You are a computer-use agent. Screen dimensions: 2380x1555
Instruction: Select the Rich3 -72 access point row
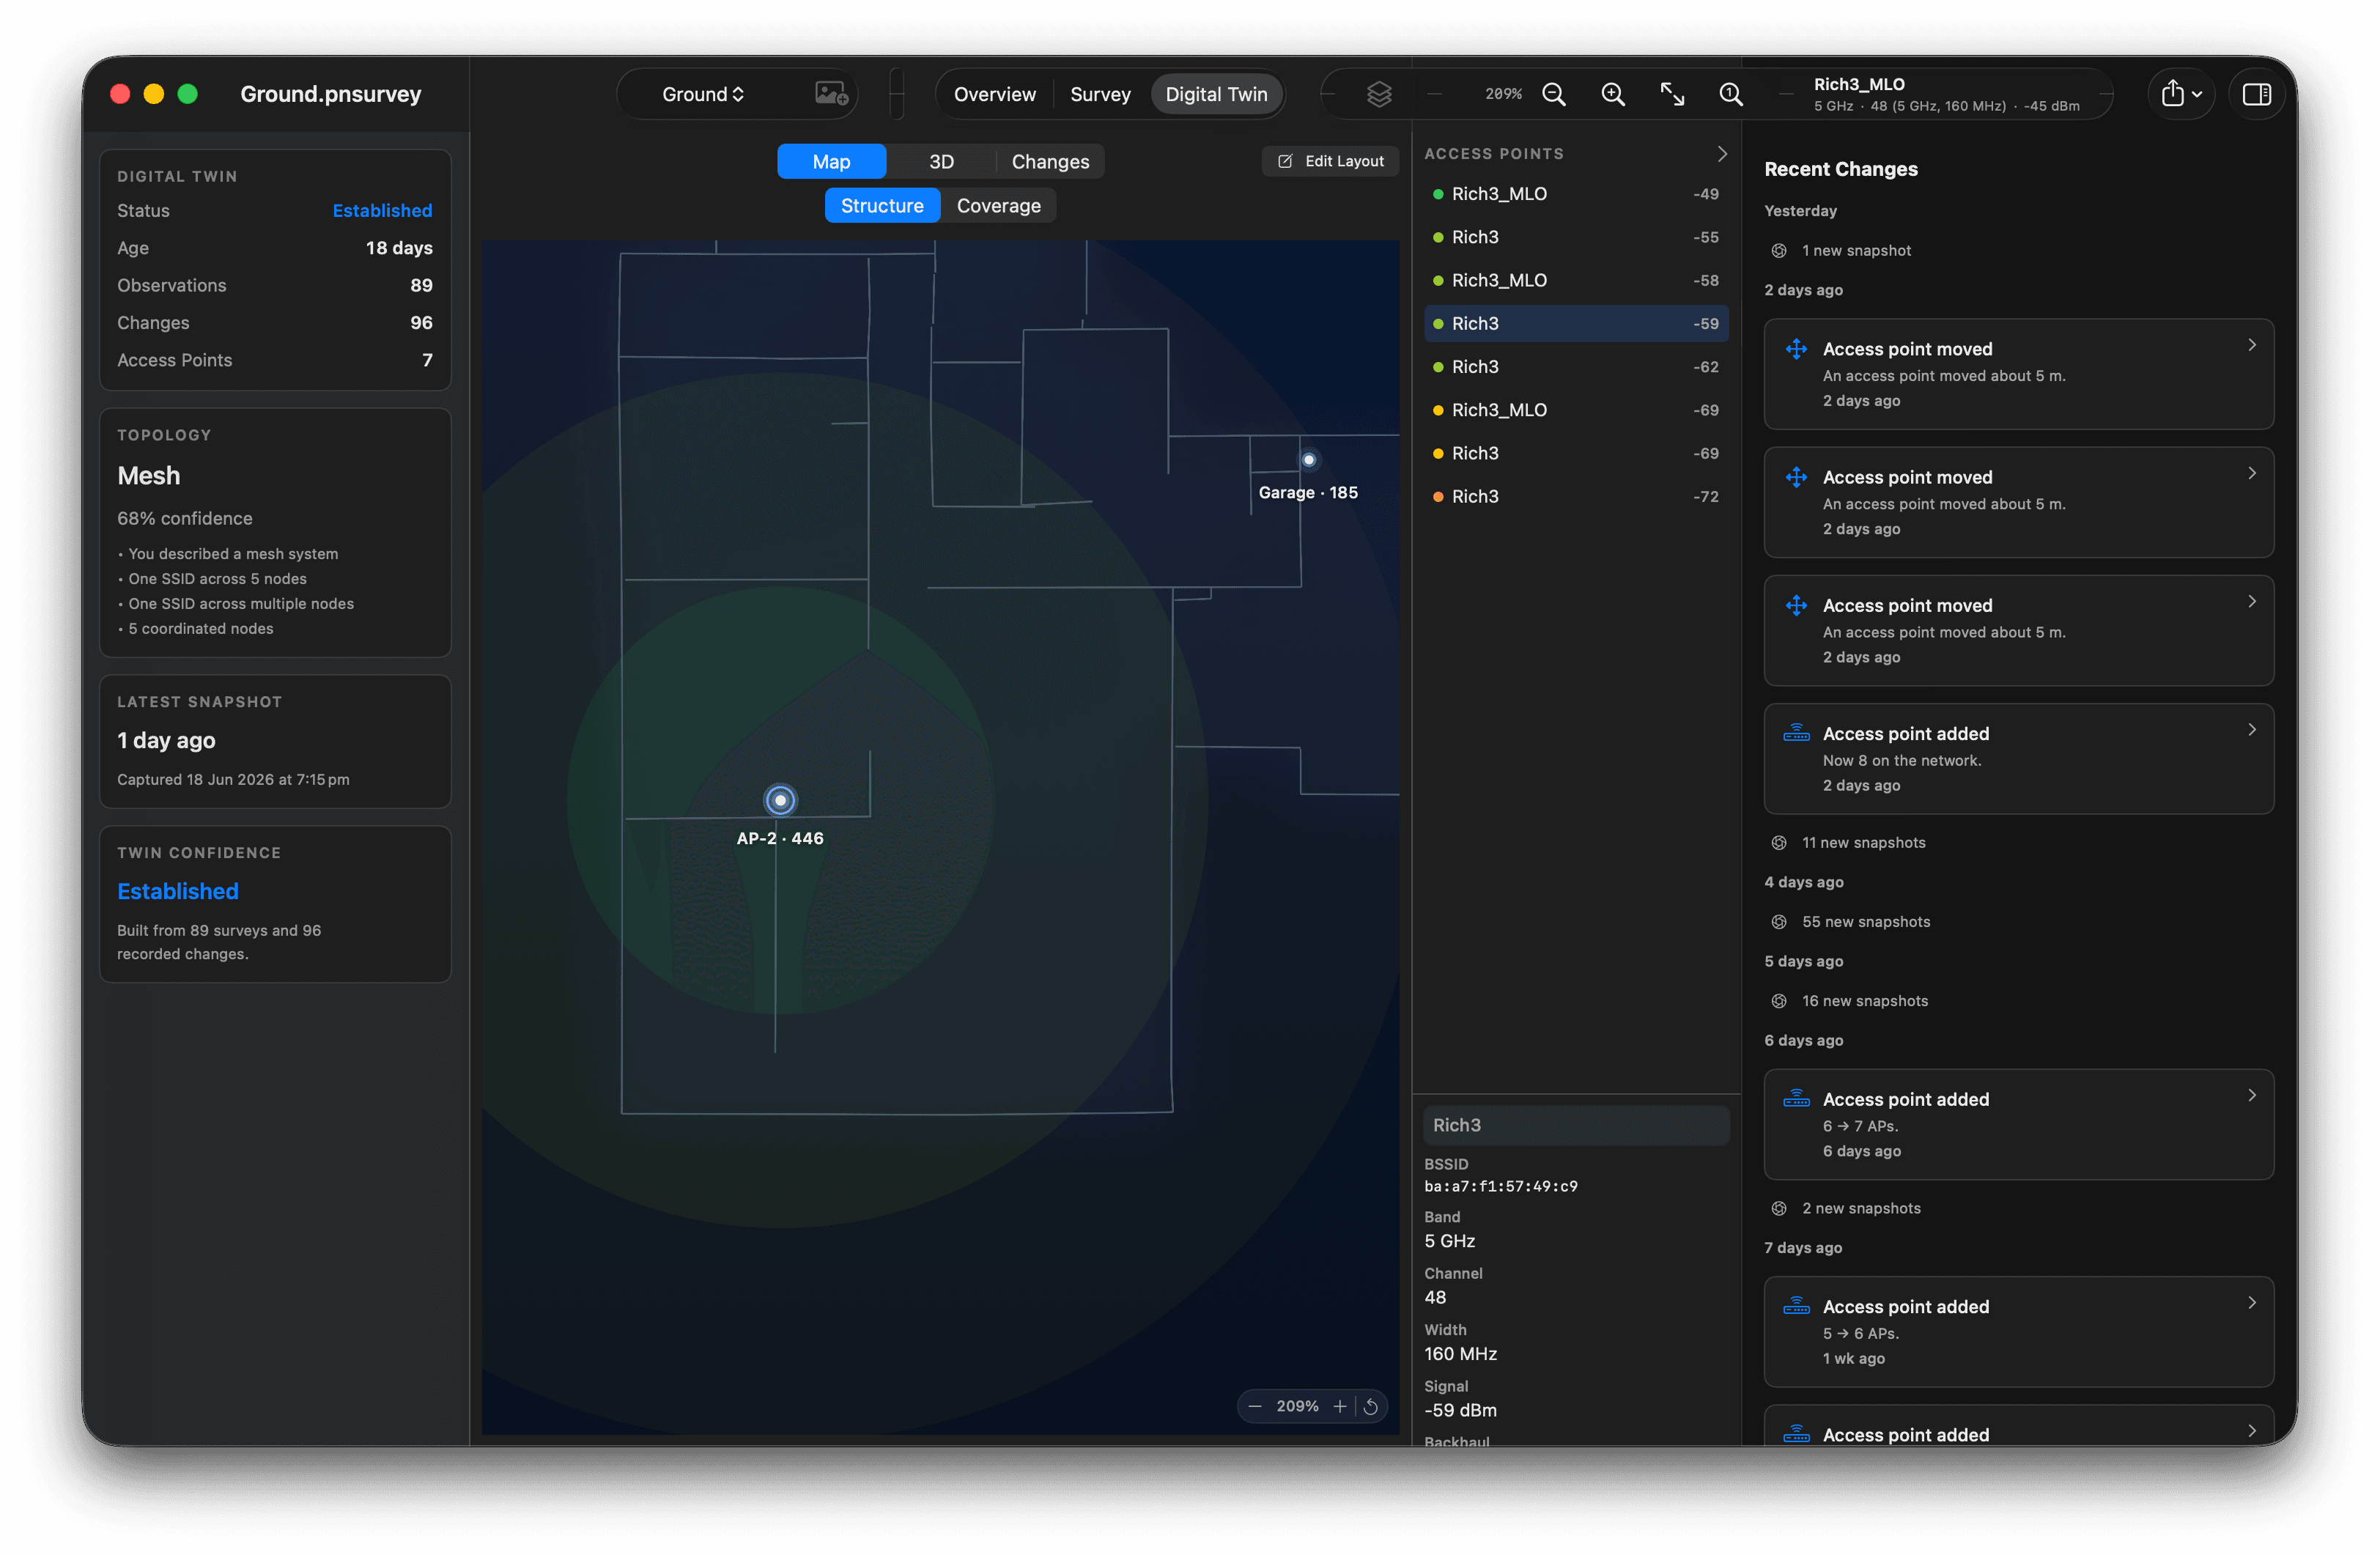1576,496
